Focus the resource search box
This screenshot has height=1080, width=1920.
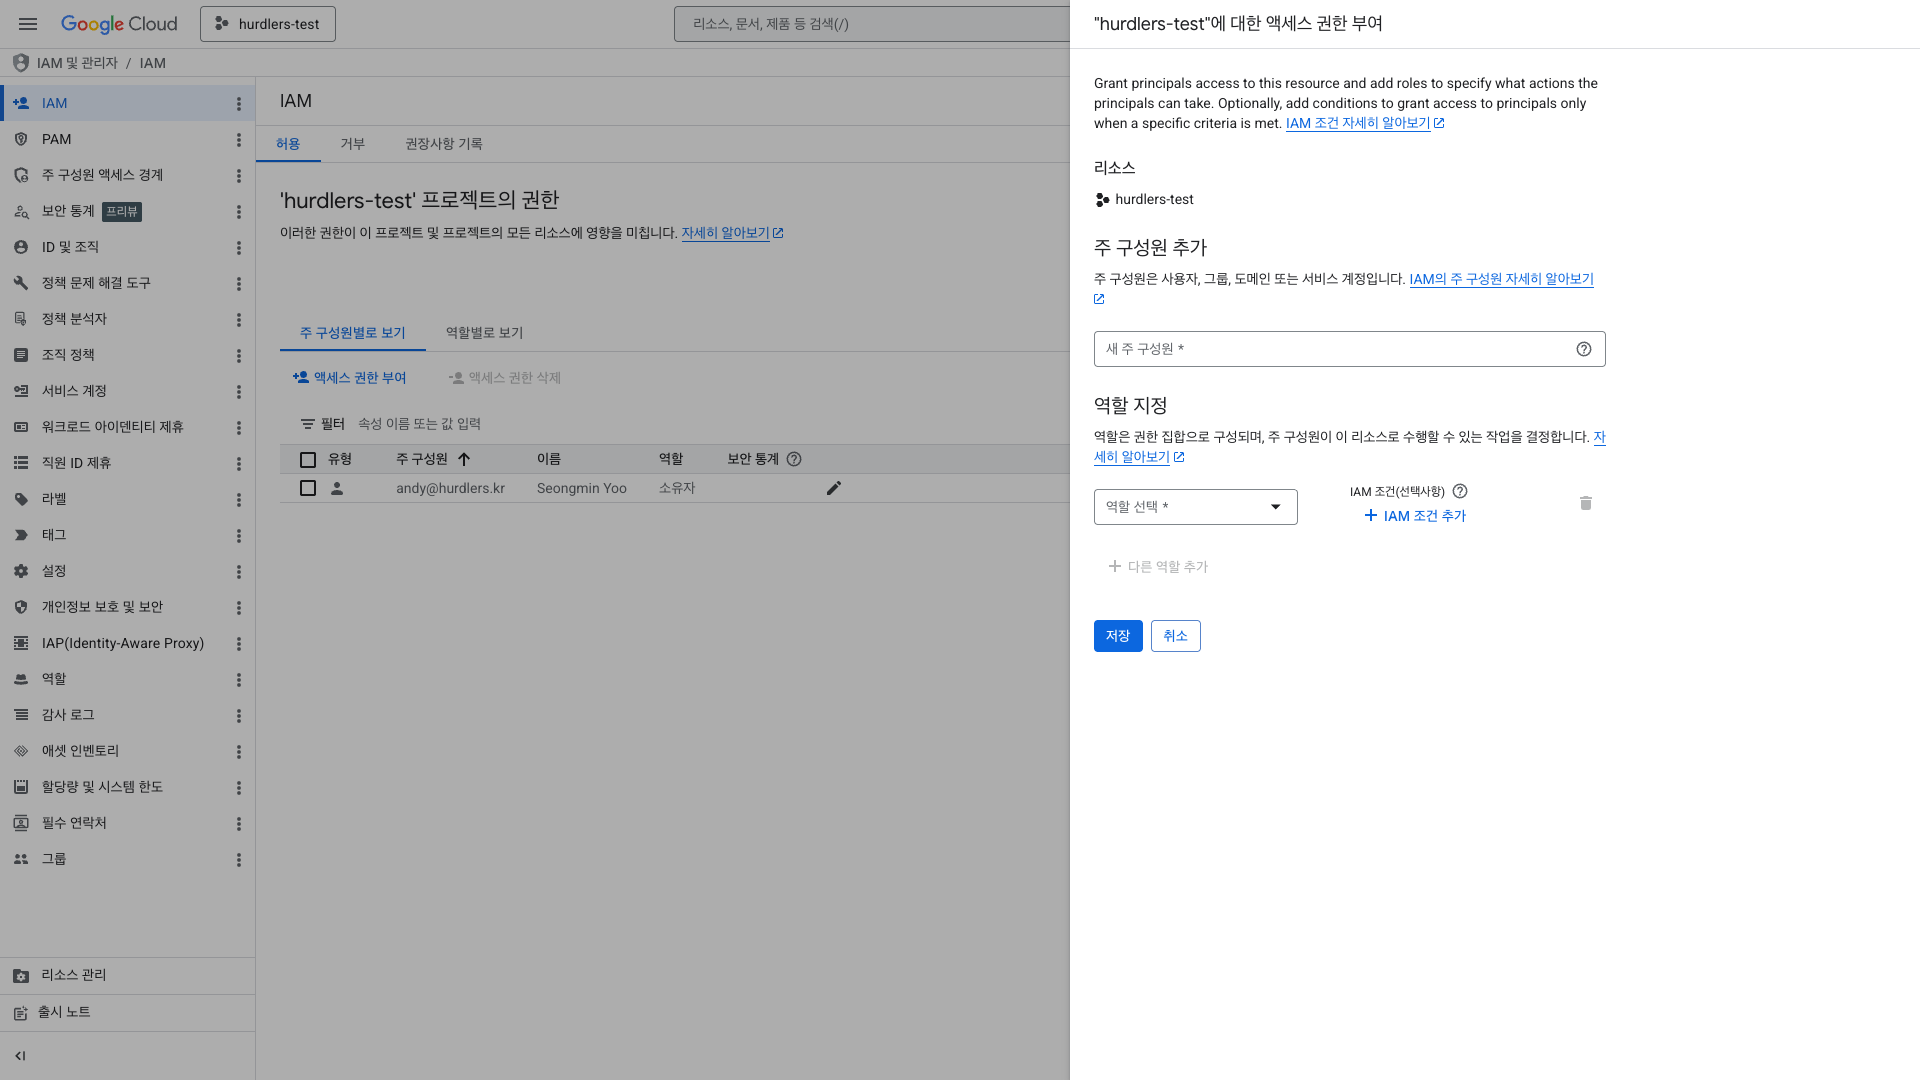click(x=872, y=24)
